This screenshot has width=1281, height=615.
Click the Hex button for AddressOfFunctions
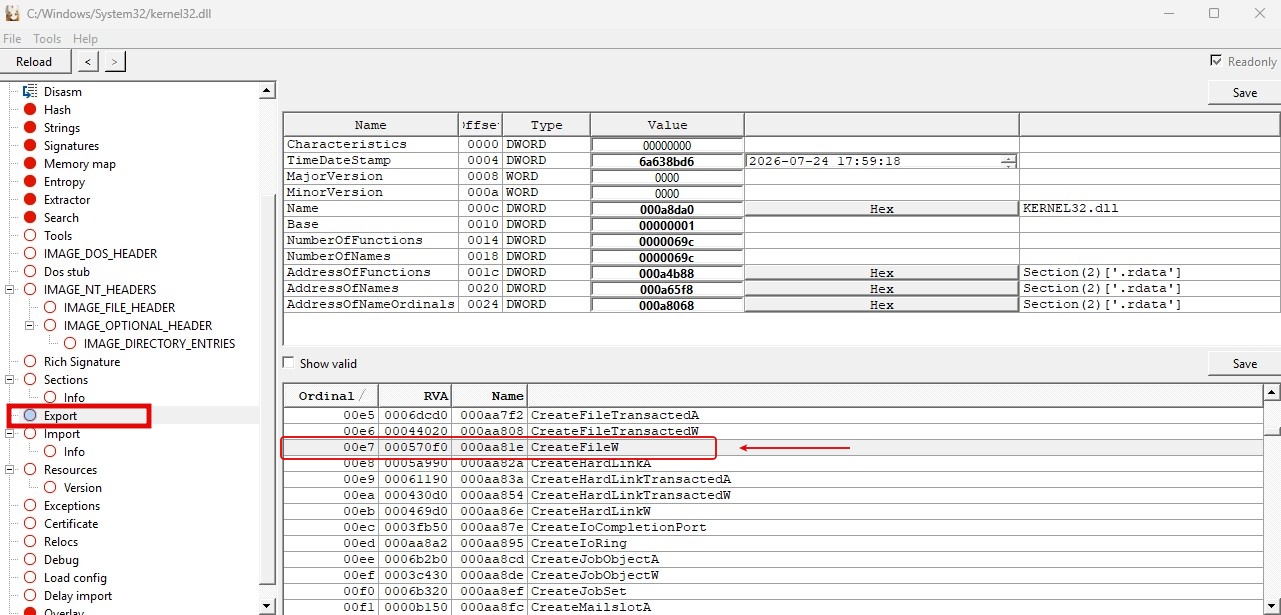(x=881, y=273)
